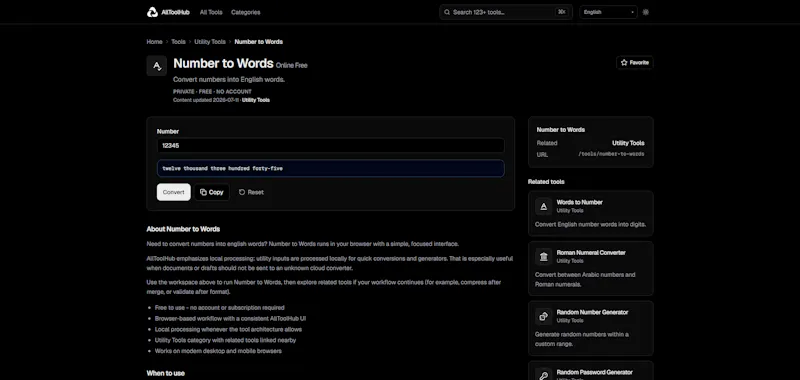Open the Random Number Generator tool
This screenshot has height=380, width=800.
pyautogui.click(x=591, y=328)
